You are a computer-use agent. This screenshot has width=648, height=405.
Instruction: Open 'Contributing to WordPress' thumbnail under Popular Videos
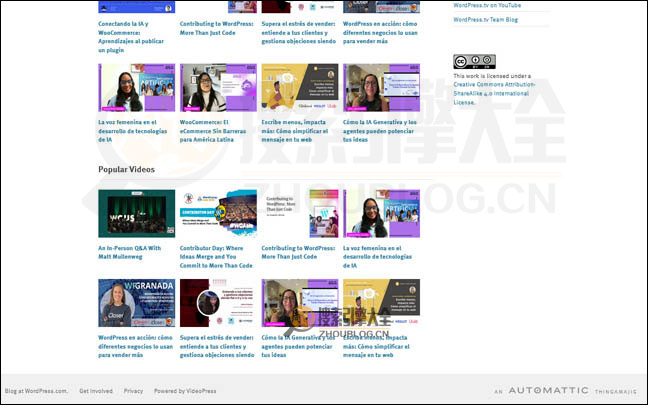pos(299,213)
